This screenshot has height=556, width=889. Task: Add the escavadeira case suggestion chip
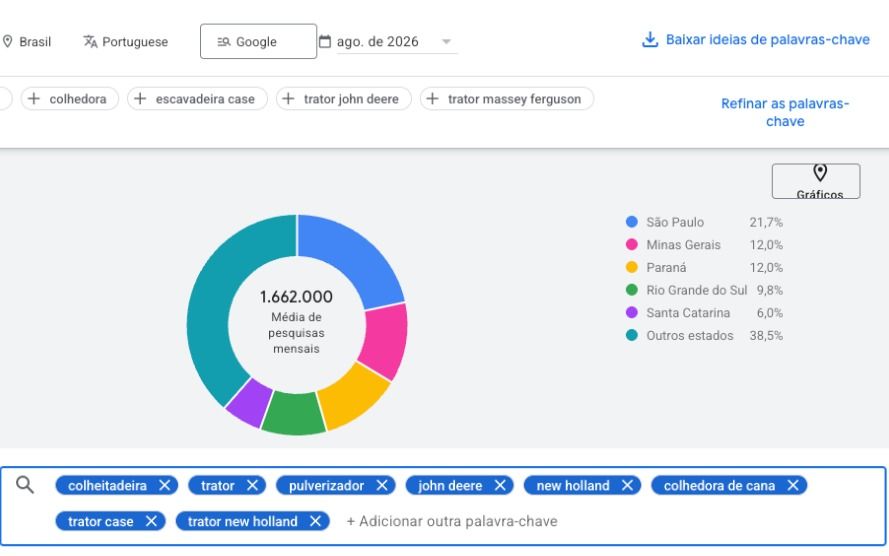(197, 99)
